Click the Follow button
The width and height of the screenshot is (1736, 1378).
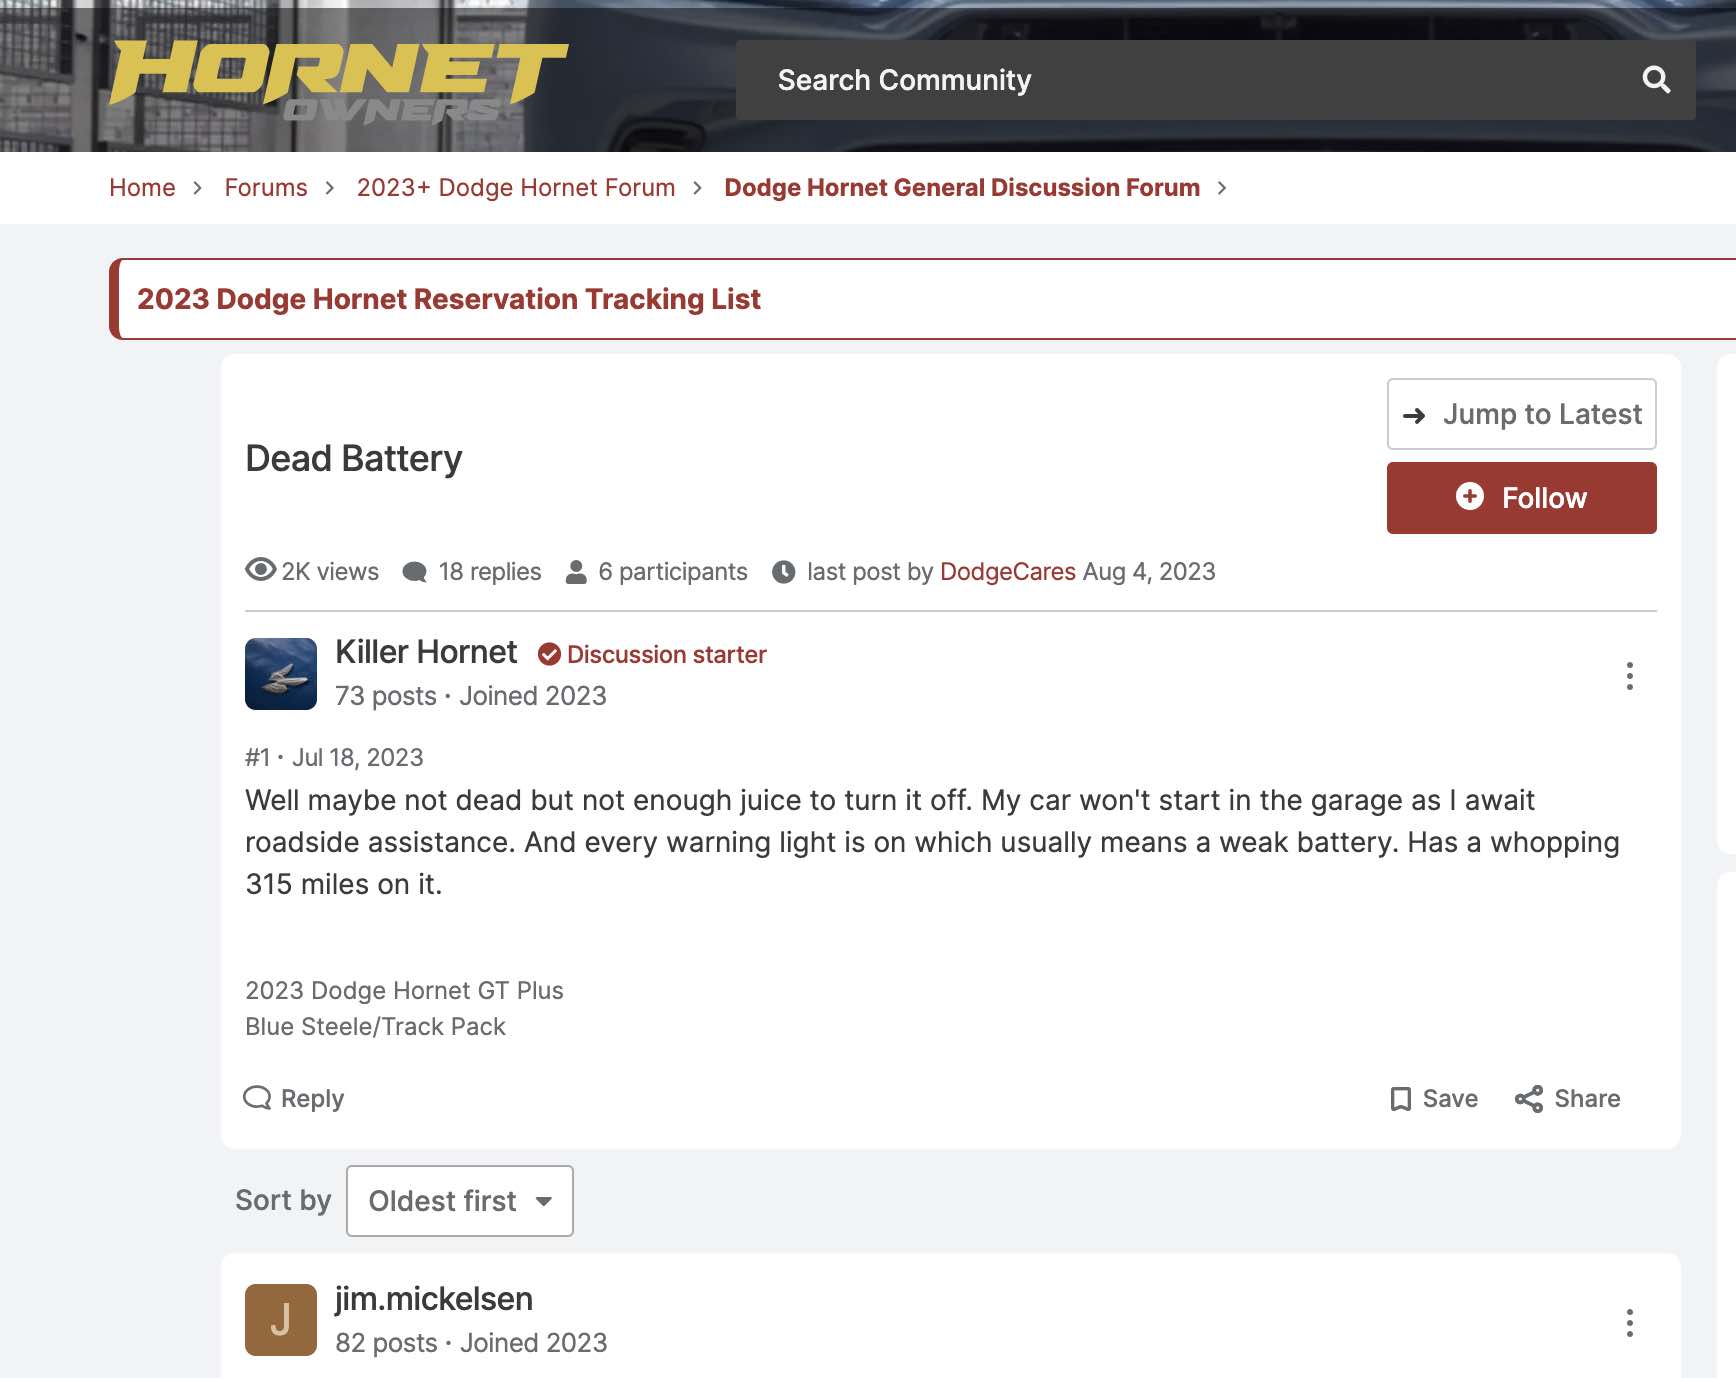click(x=1521, y=498)
